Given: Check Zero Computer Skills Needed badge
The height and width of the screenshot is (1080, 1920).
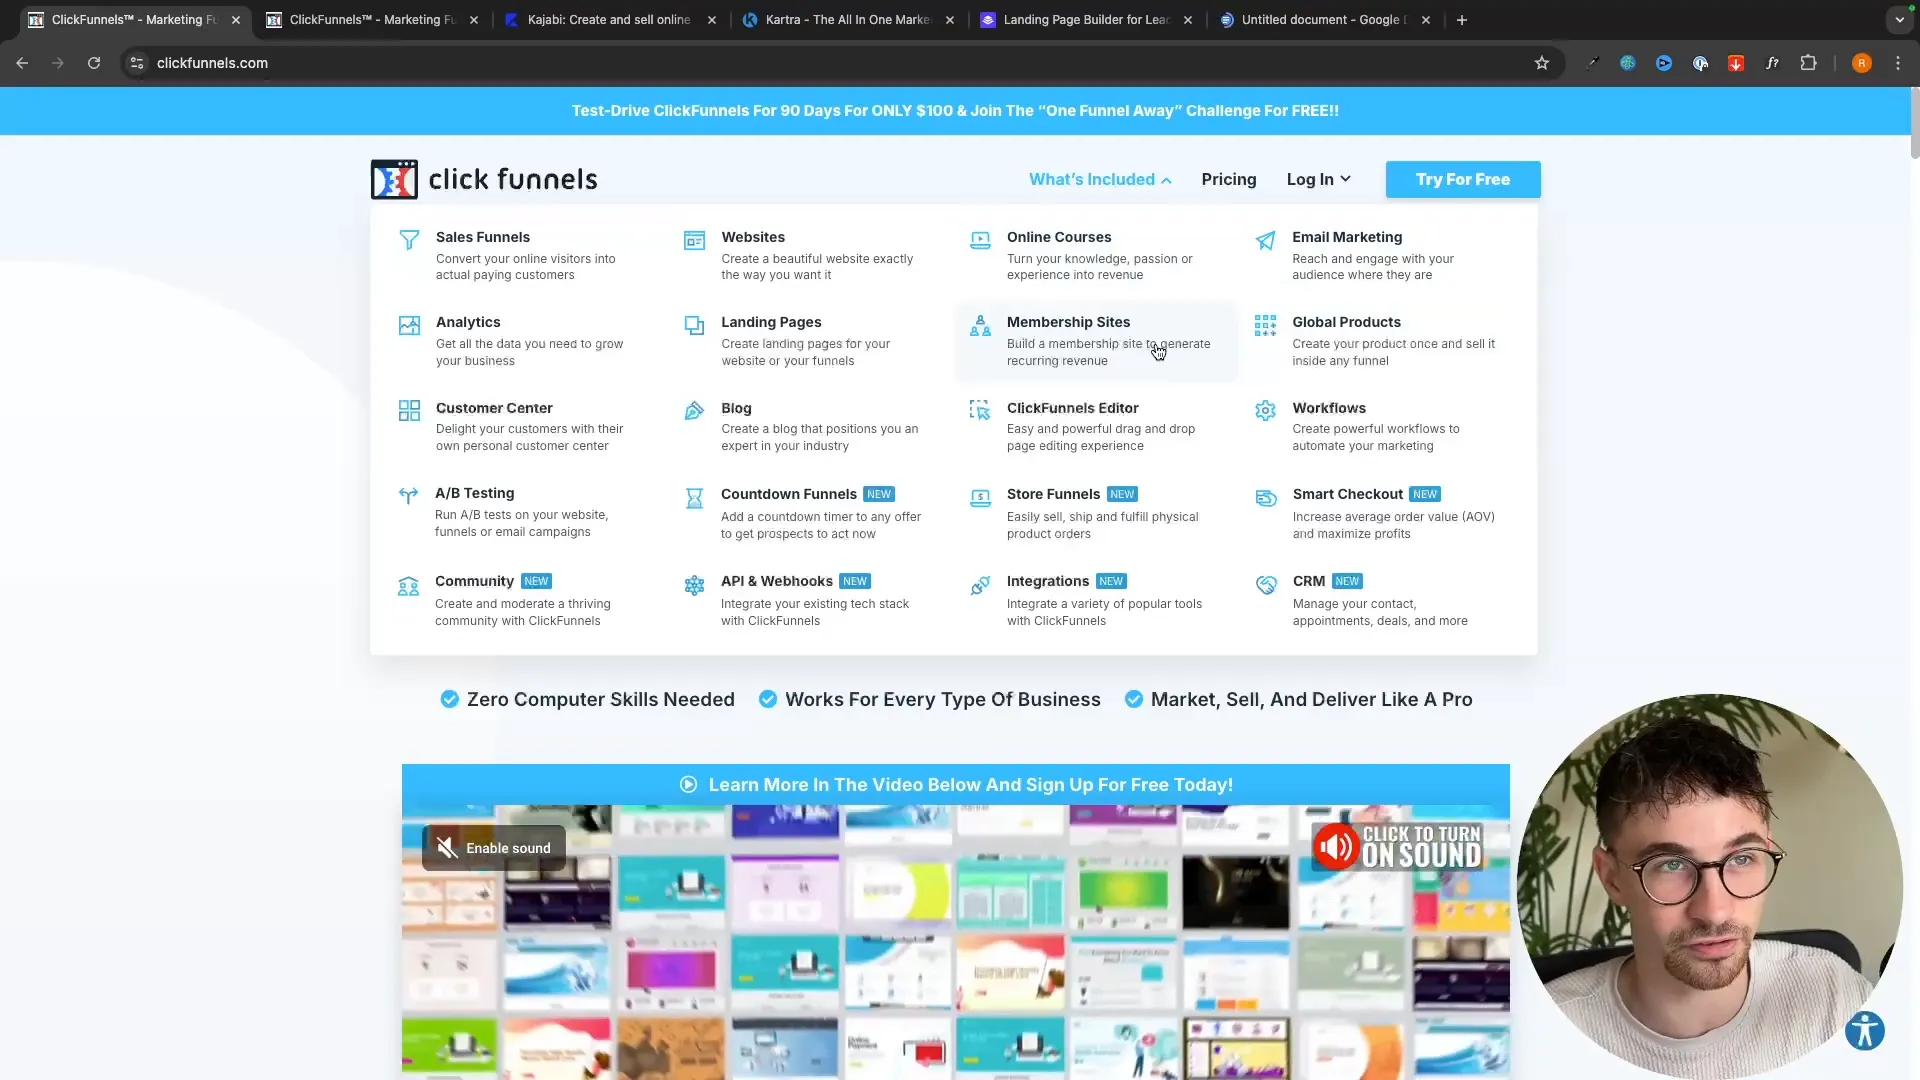Looking at the screenshot, I should [587, 699].
